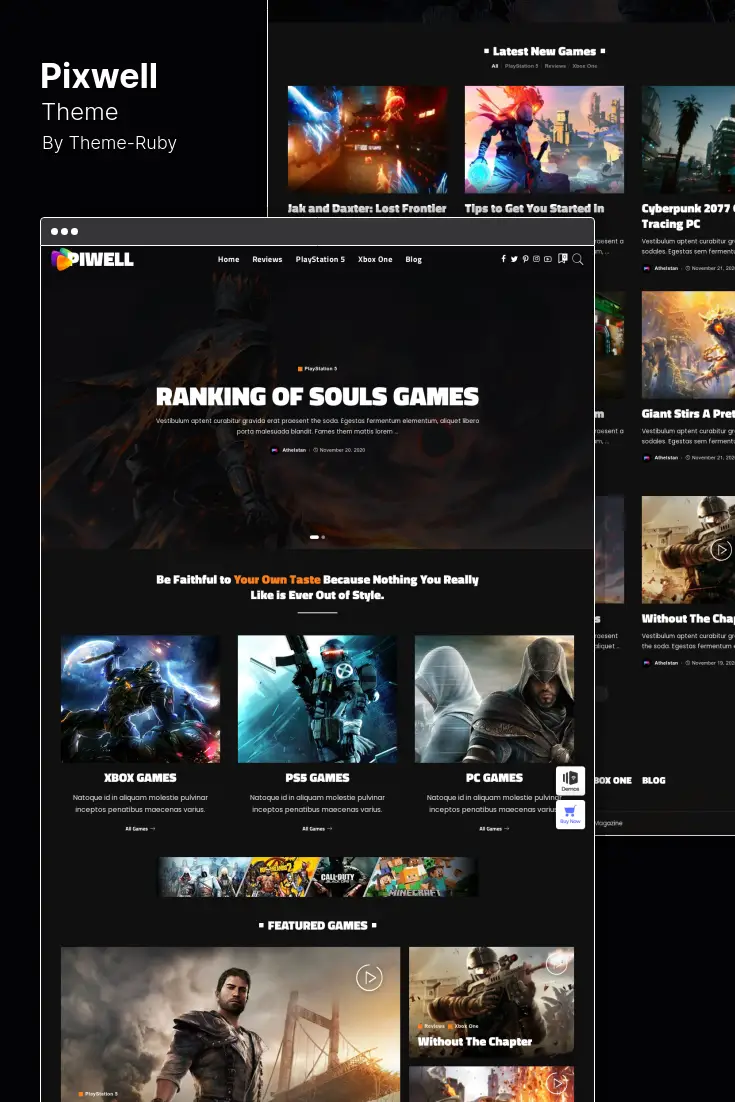Click the Tips to Get You Started In title
The width and height of the screenshot is (735, 1102).
534,209
